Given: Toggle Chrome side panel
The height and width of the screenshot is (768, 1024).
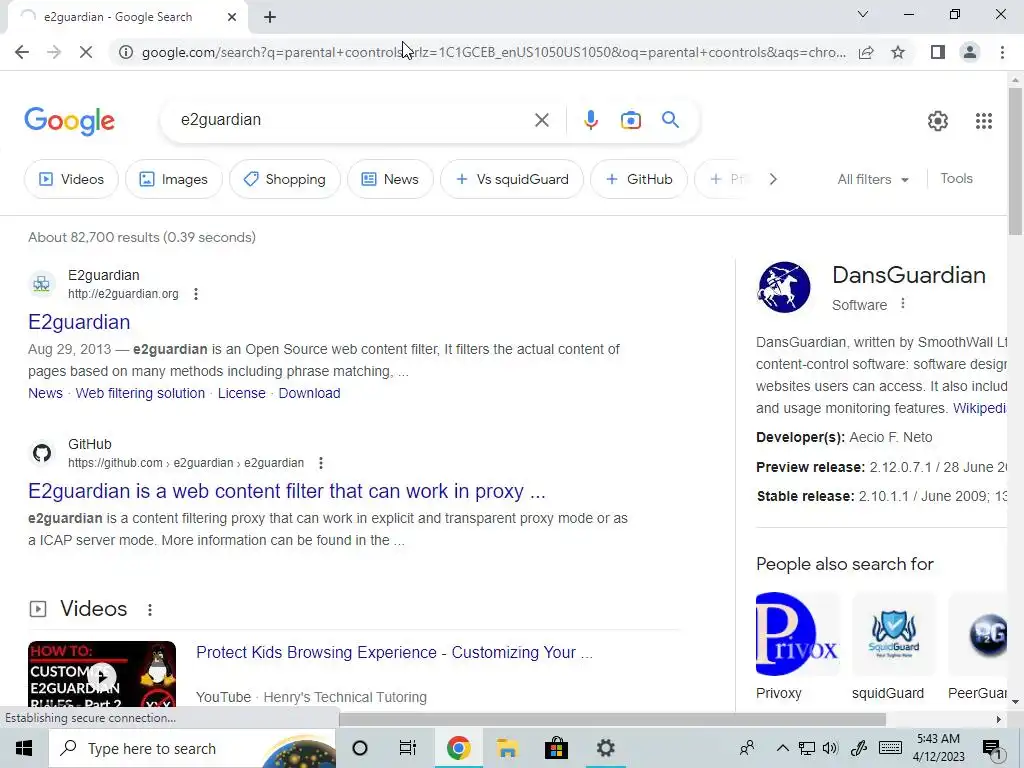Looking at the screenshot, I should [x=938, y=52].
